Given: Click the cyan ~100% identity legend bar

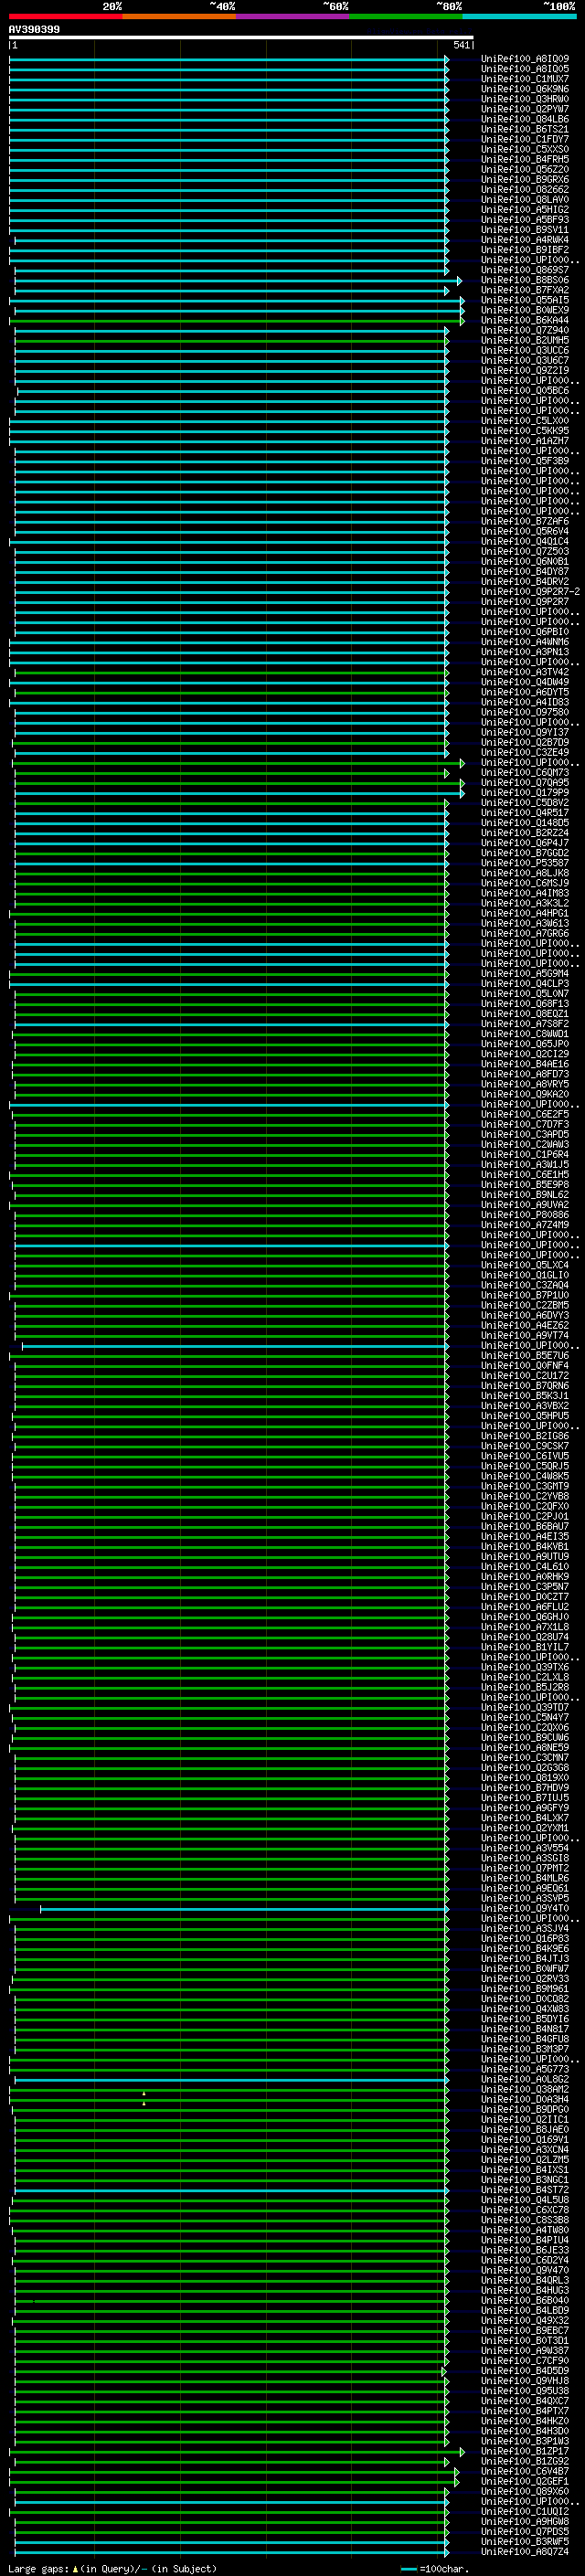Looking at the screenshot, I should click(x=518, y=16).
